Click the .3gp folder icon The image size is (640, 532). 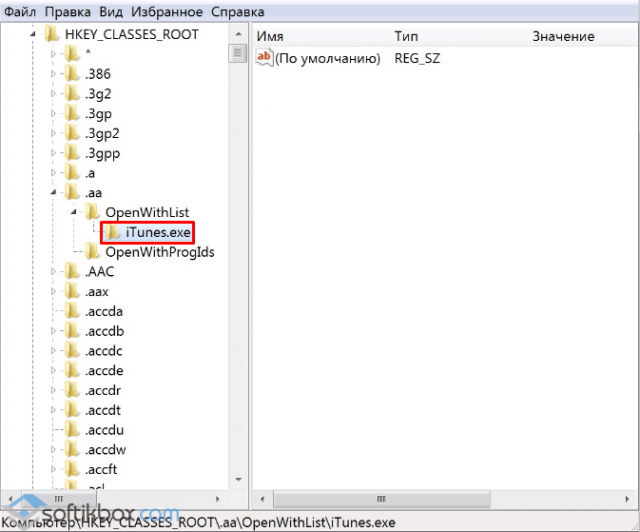point(72,113)
